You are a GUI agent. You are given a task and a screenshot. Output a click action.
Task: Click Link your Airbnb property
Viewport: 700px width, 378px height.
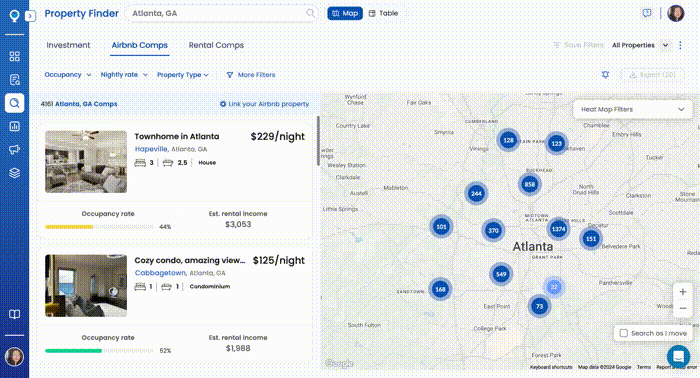(264, 104)
